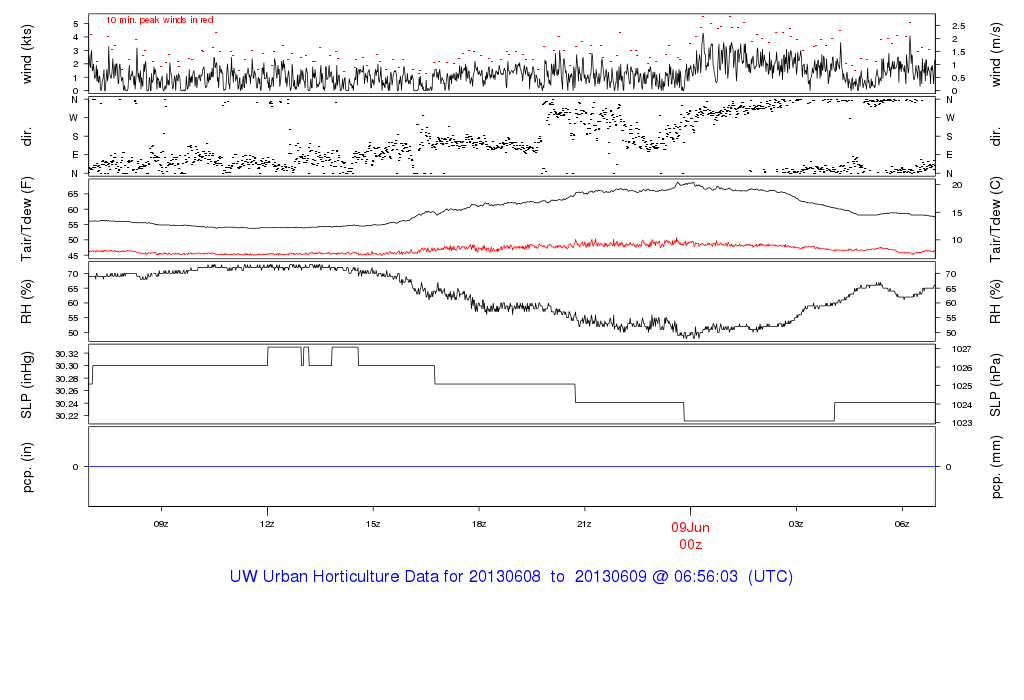Select the left "Tair/Tdew (F)" axis label
The height and width of the screenshot is (700, 1024).
(27, 217)
